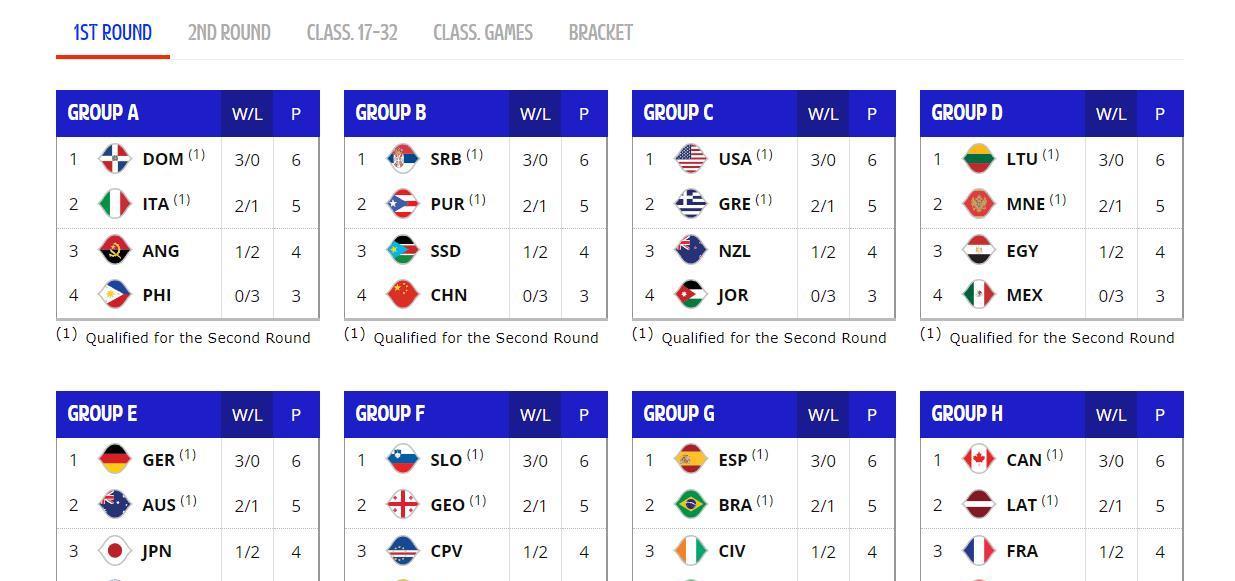Click the Georgia flag icon
Image resolution: width=1235 pixels, height=581 pixels.
click(402, 505)
